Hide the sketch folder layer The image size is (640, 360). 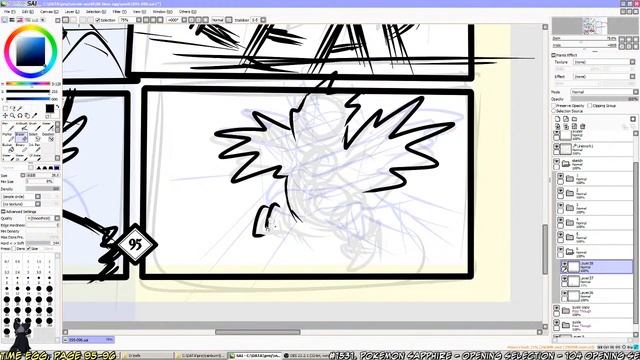pos(556,162)
